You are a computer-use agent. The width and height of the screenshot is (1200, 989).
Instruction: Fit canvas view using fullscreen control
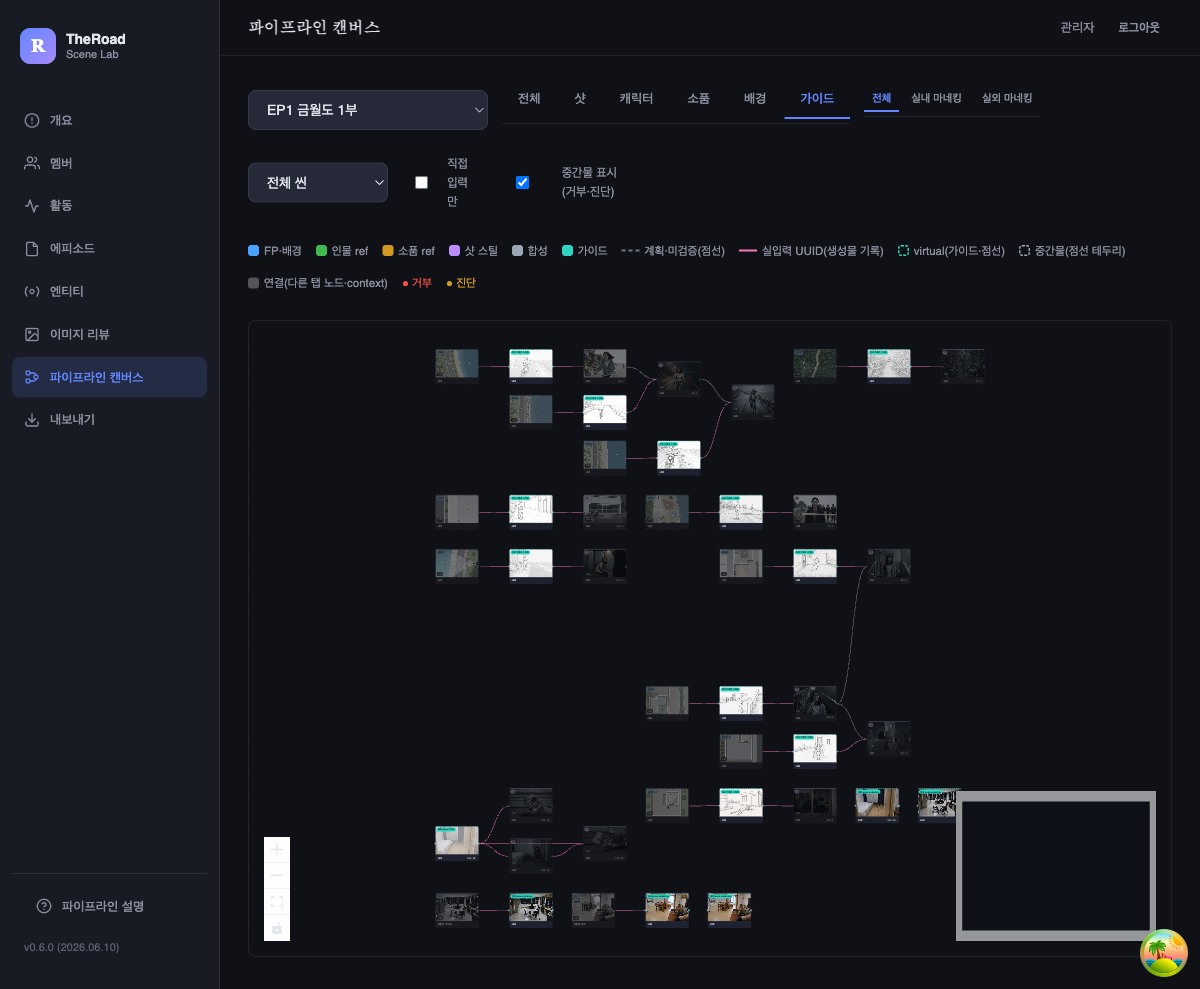[277, 902]
